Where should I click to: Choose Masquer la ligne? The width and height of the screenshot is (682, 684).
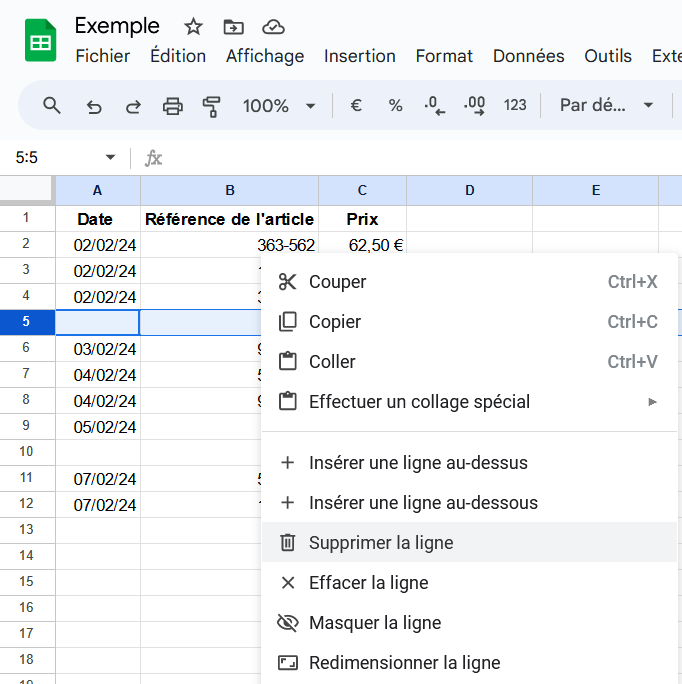pyautogui.click(x=469, y=623)
